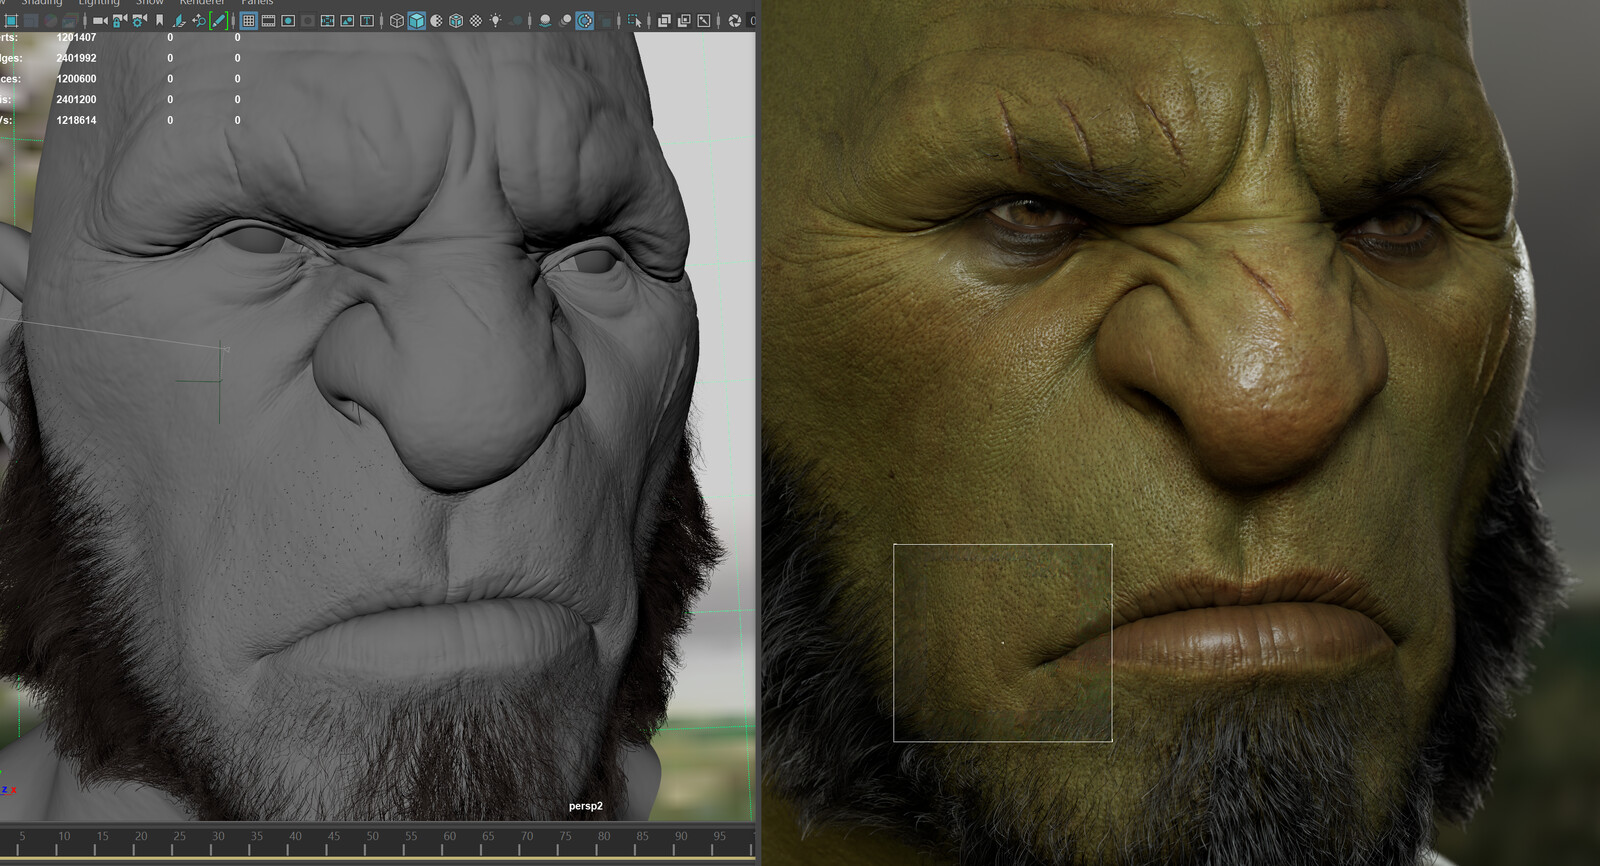Click the Select Camera icon
The width and height of the screenshot is (1600, 866).
tap(100, 20)
